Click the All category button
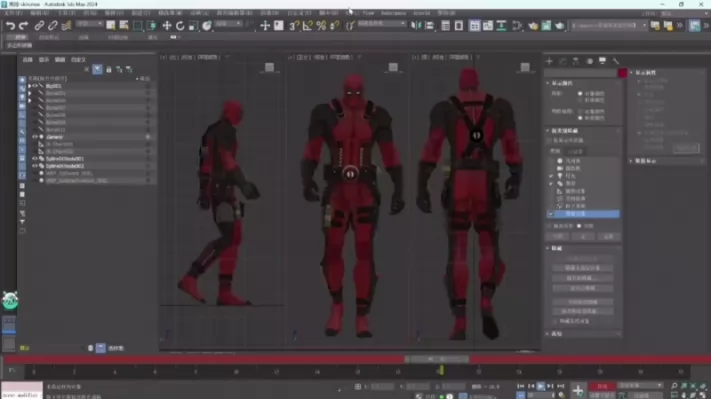The image size is (711, 399). point(558,237)
